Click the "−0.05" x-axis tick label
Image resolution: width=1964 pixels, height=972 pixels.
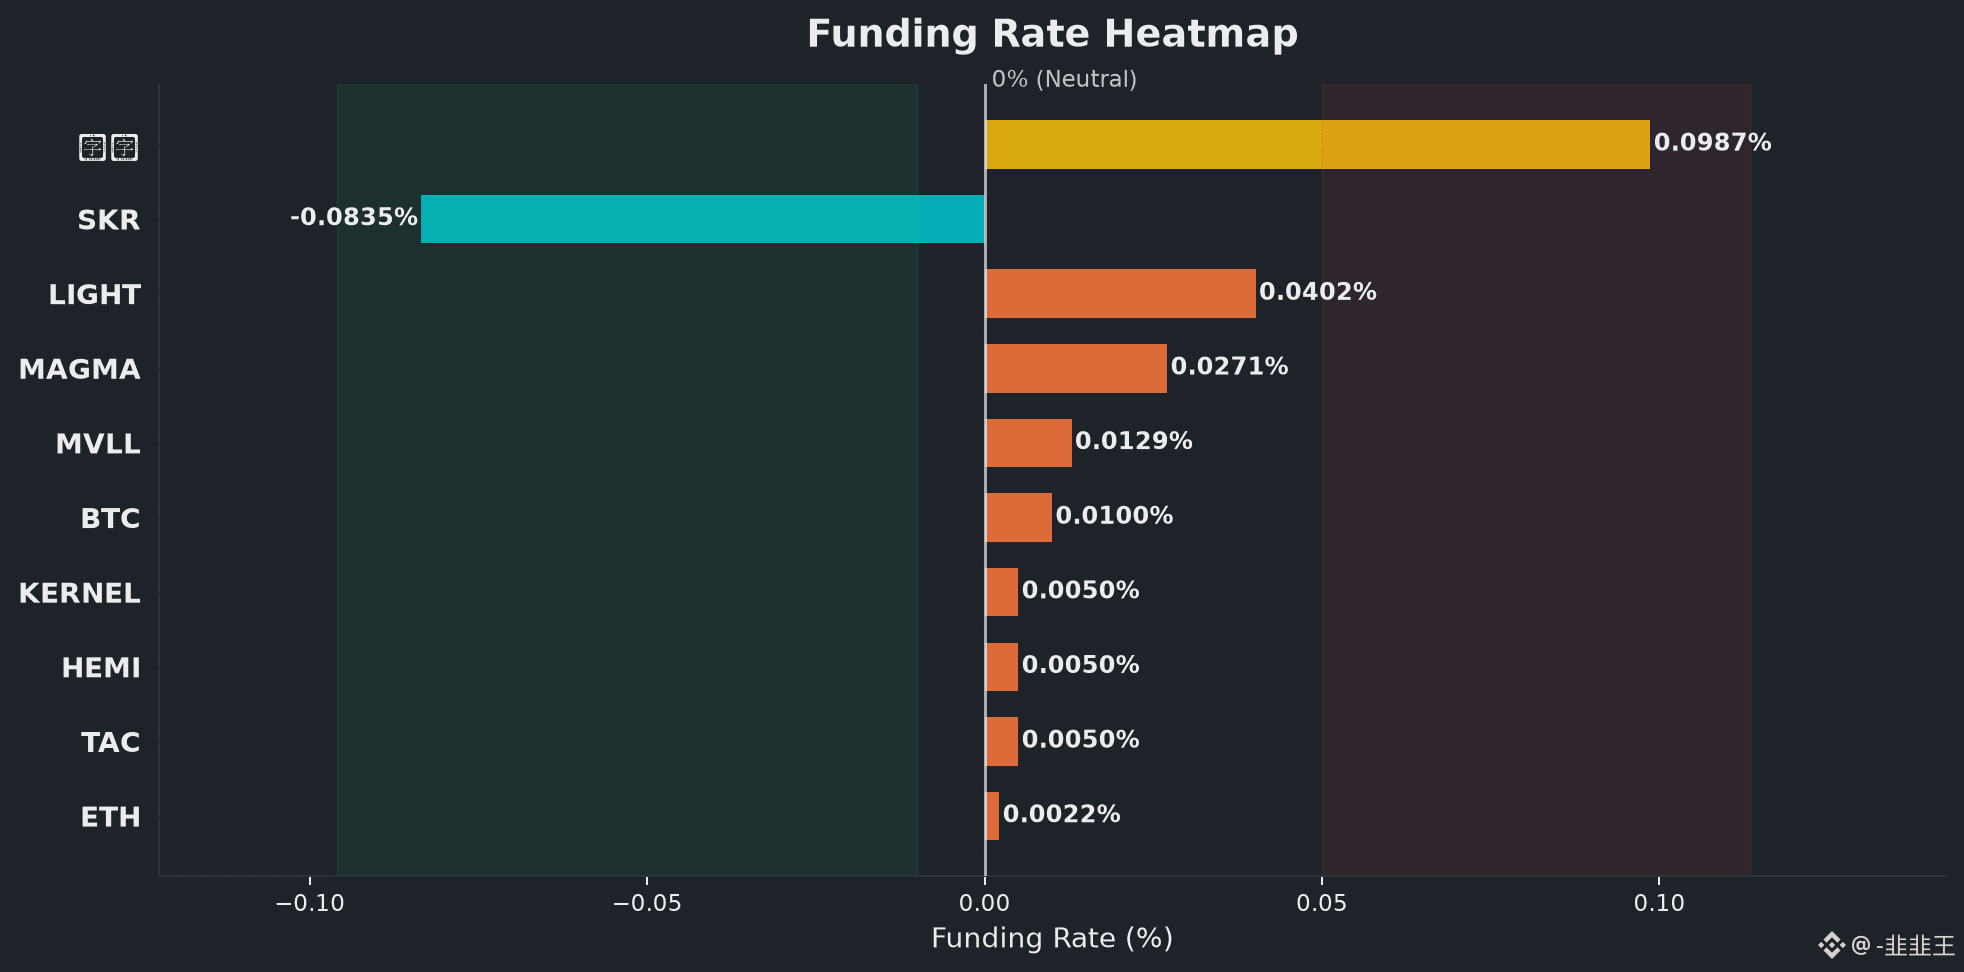(647, 903)
